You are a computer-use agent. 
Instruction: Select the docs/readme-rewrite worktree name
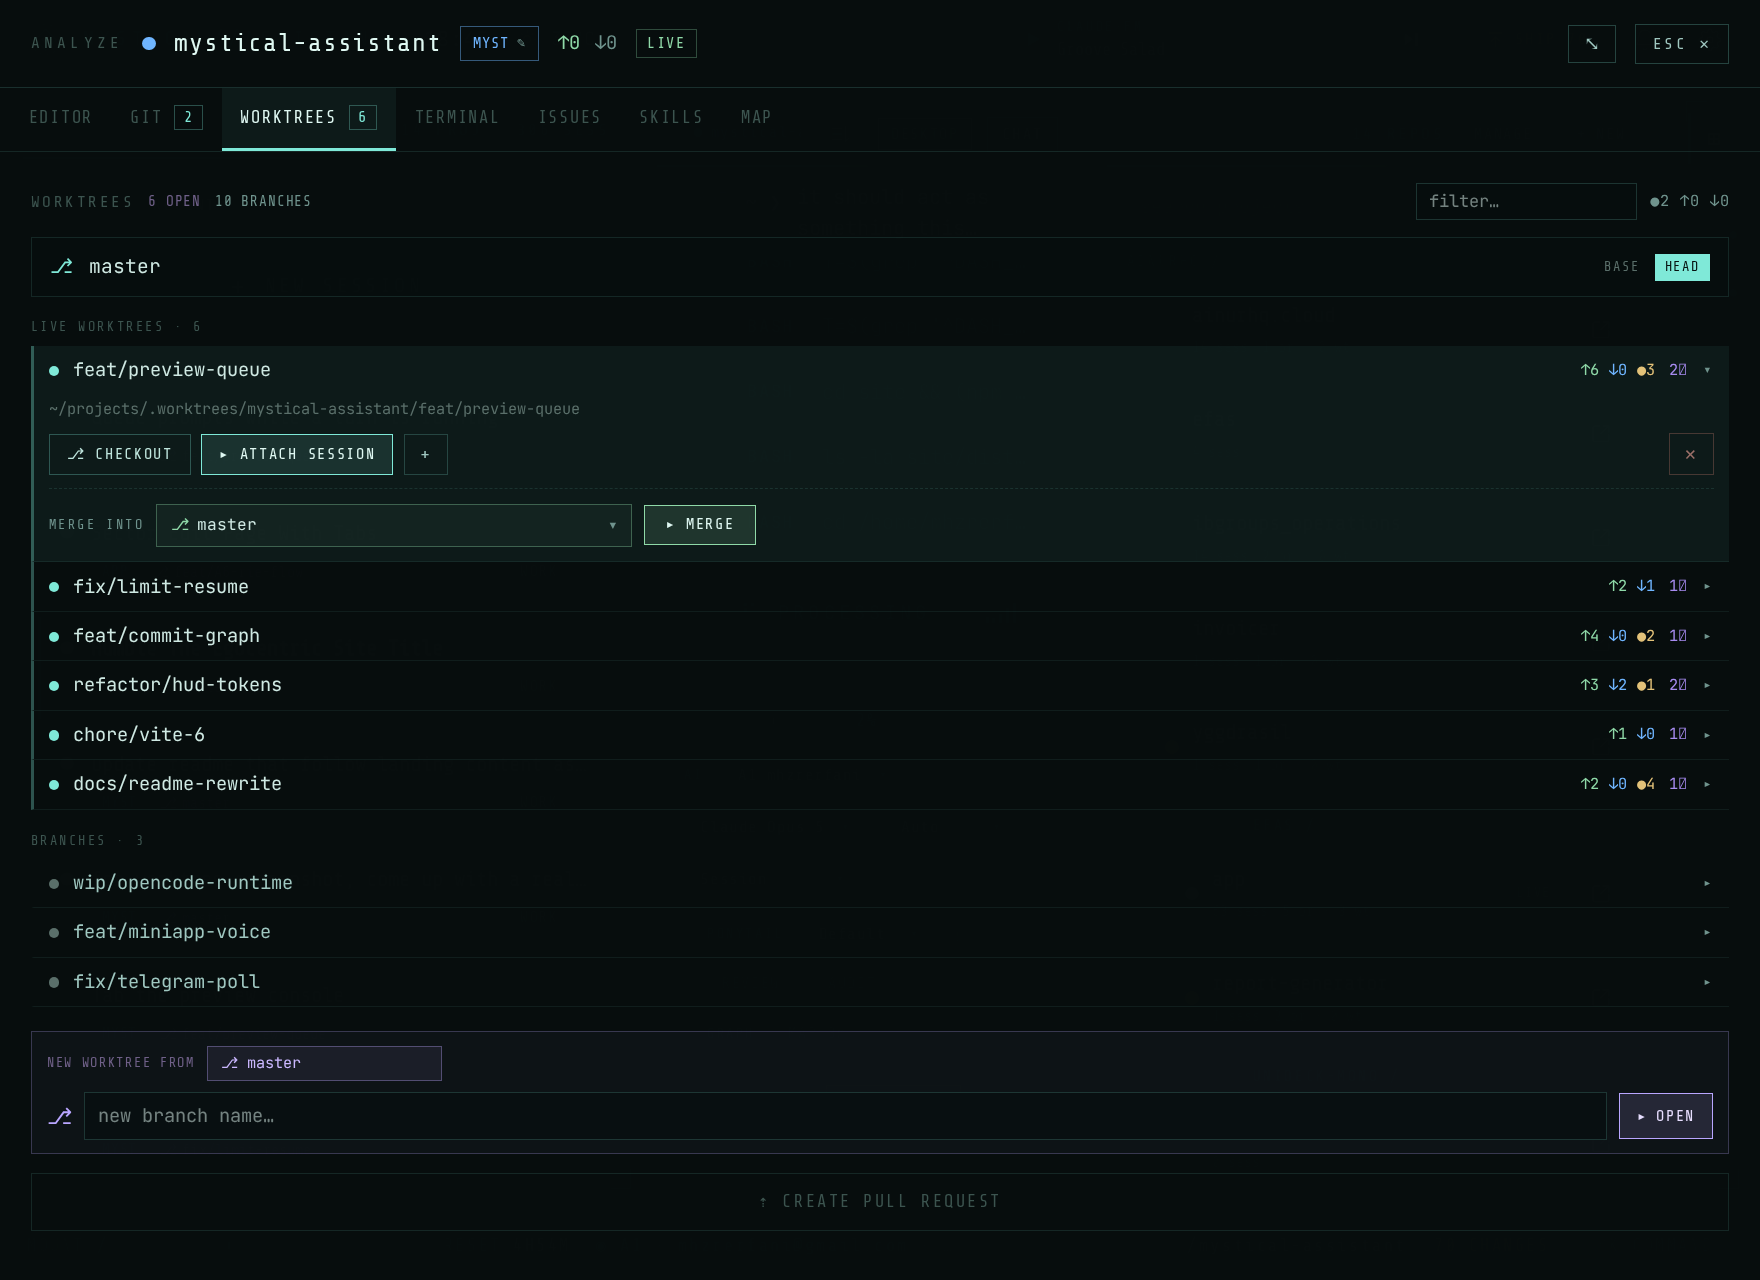tap(177, 784)
